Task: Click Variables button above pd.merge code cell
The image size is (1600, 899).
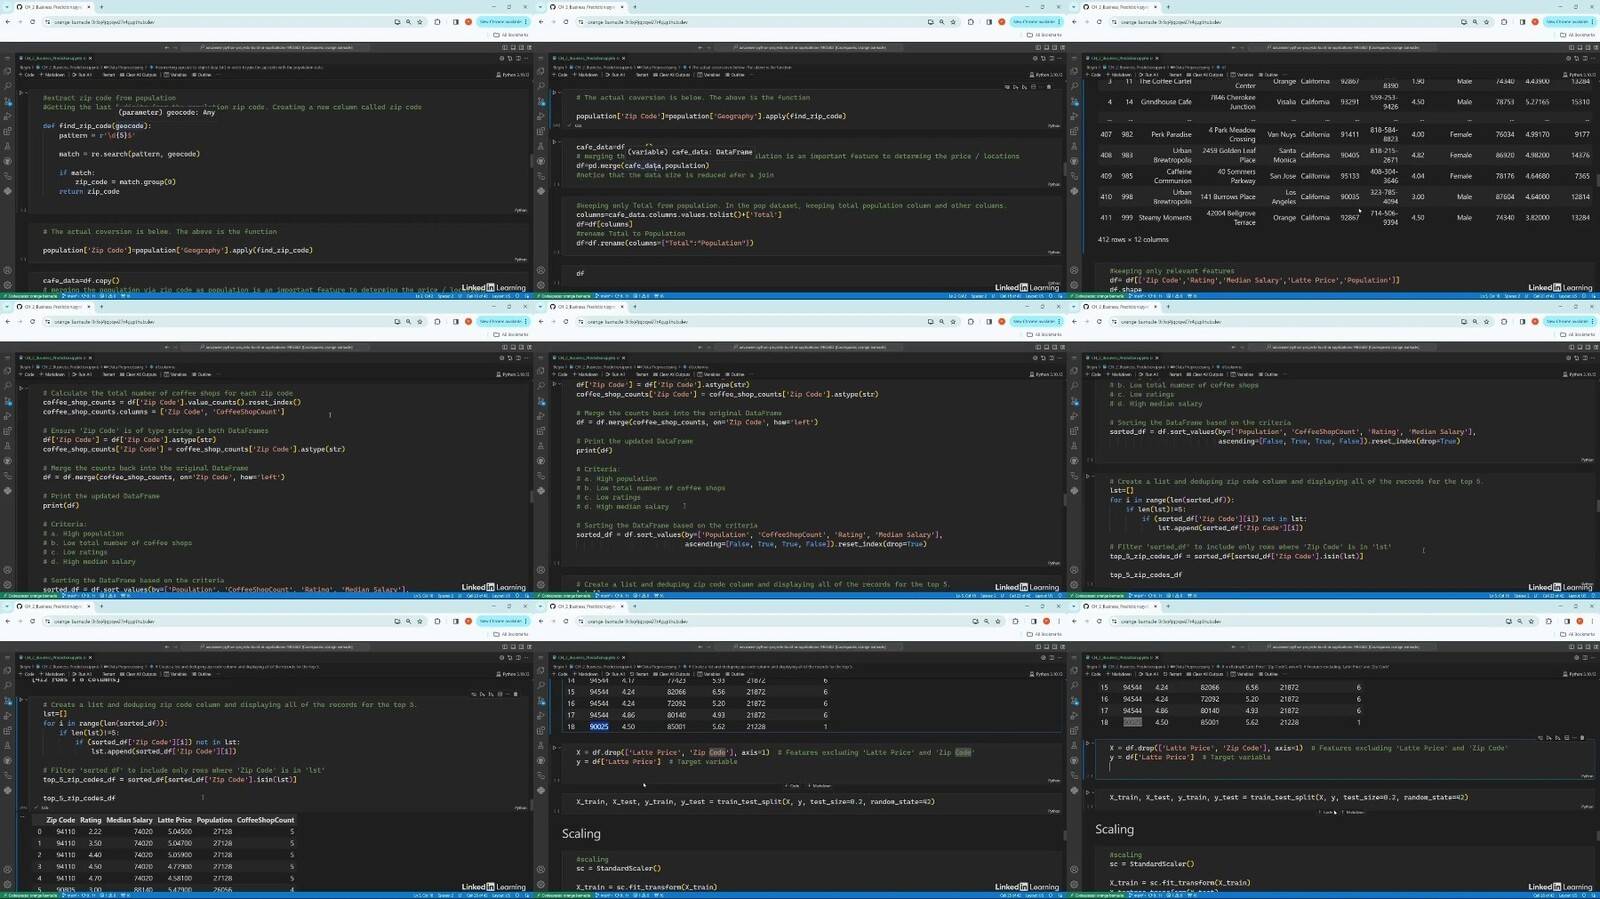Action: 712,75
